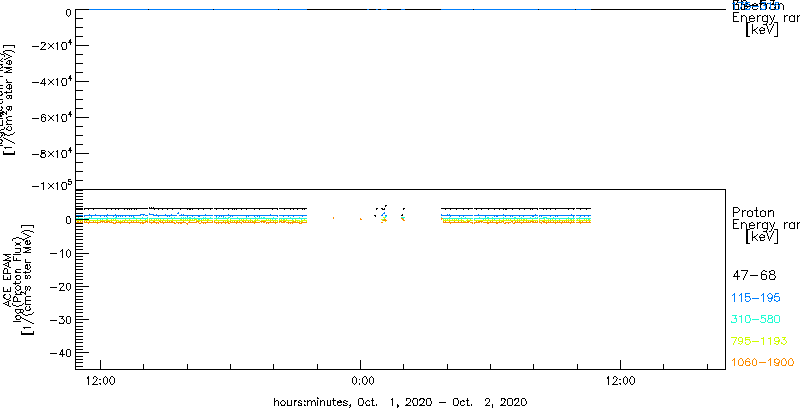Click the yellow 795-1193 legend label
The width and height of the screenshot is (800, 410).
[760, 341]
